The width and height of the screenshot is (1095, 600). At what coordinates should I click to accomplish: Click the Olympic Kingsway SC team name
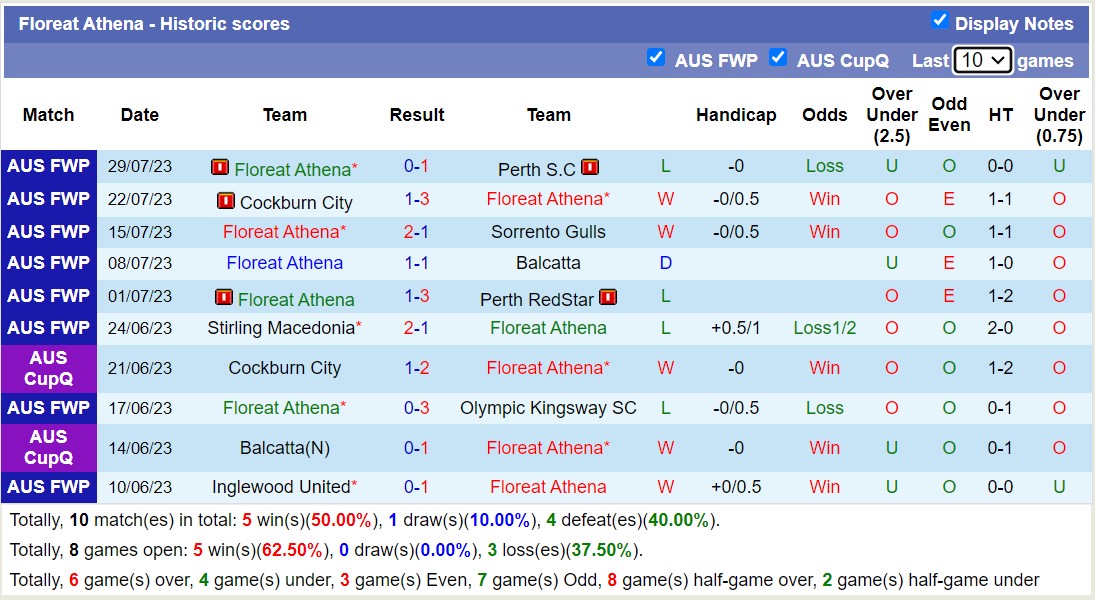(x=549, y=408)
